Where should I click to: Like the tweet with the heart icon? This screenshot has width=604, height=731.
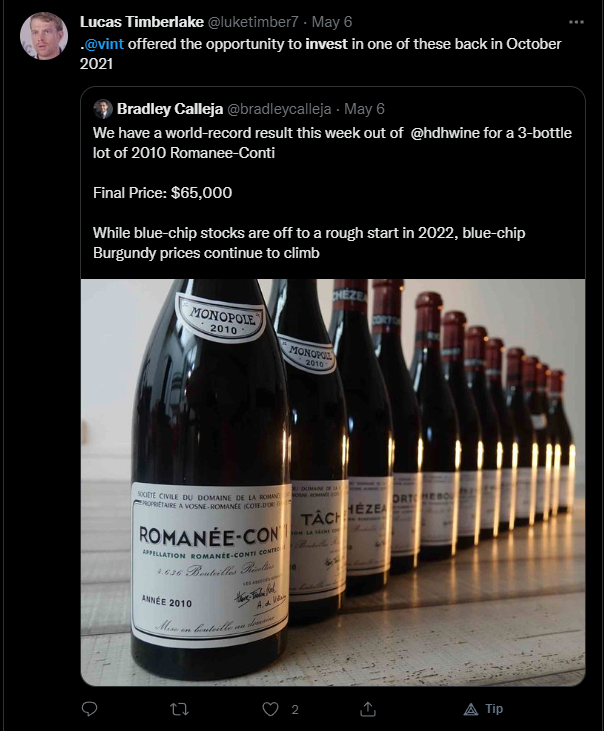(269, 709)
